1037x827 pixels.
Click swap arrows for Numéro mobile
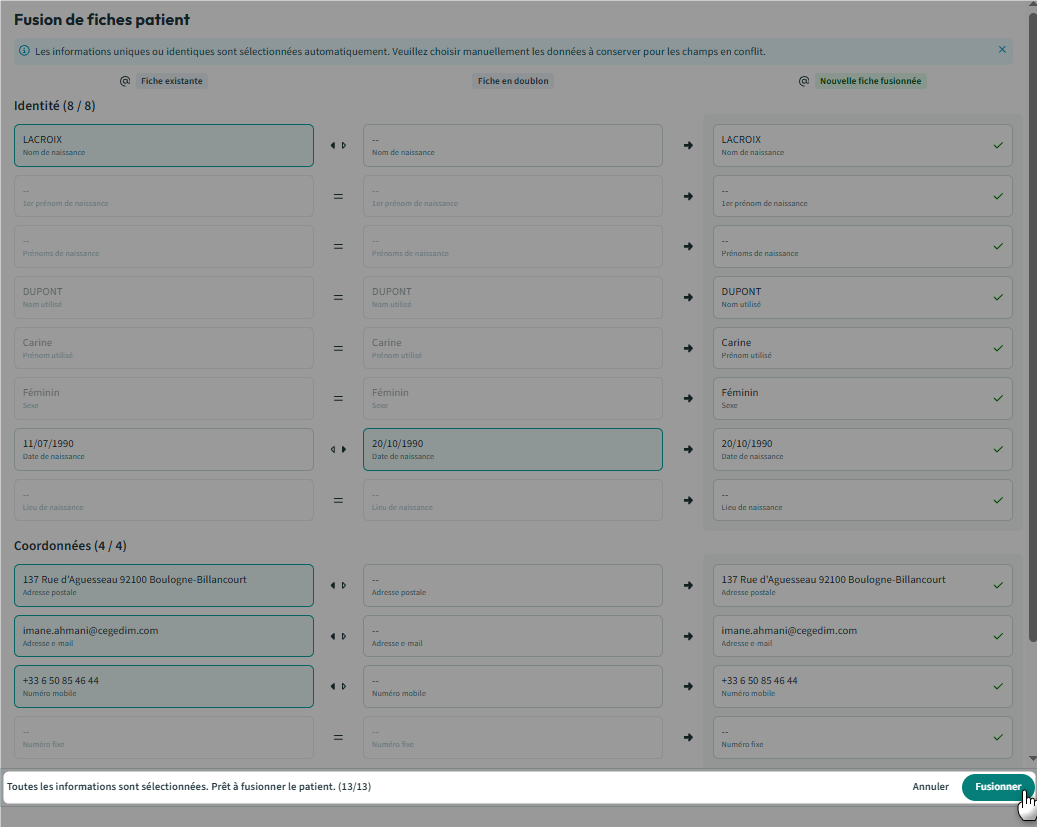[x=338, y=687]
